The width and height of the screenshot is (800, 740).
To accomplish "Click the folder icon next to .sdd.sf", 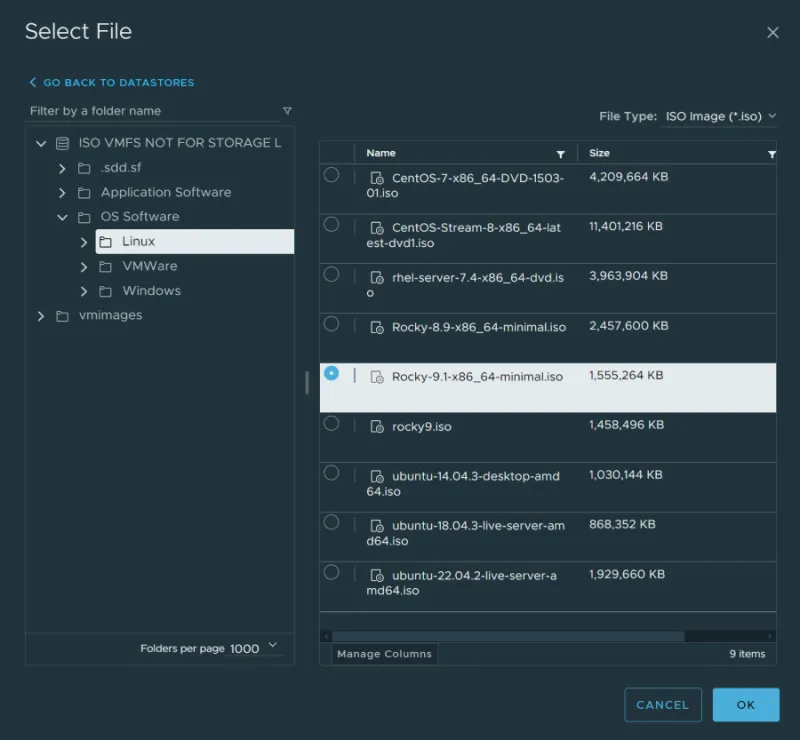I will (84, 168).
